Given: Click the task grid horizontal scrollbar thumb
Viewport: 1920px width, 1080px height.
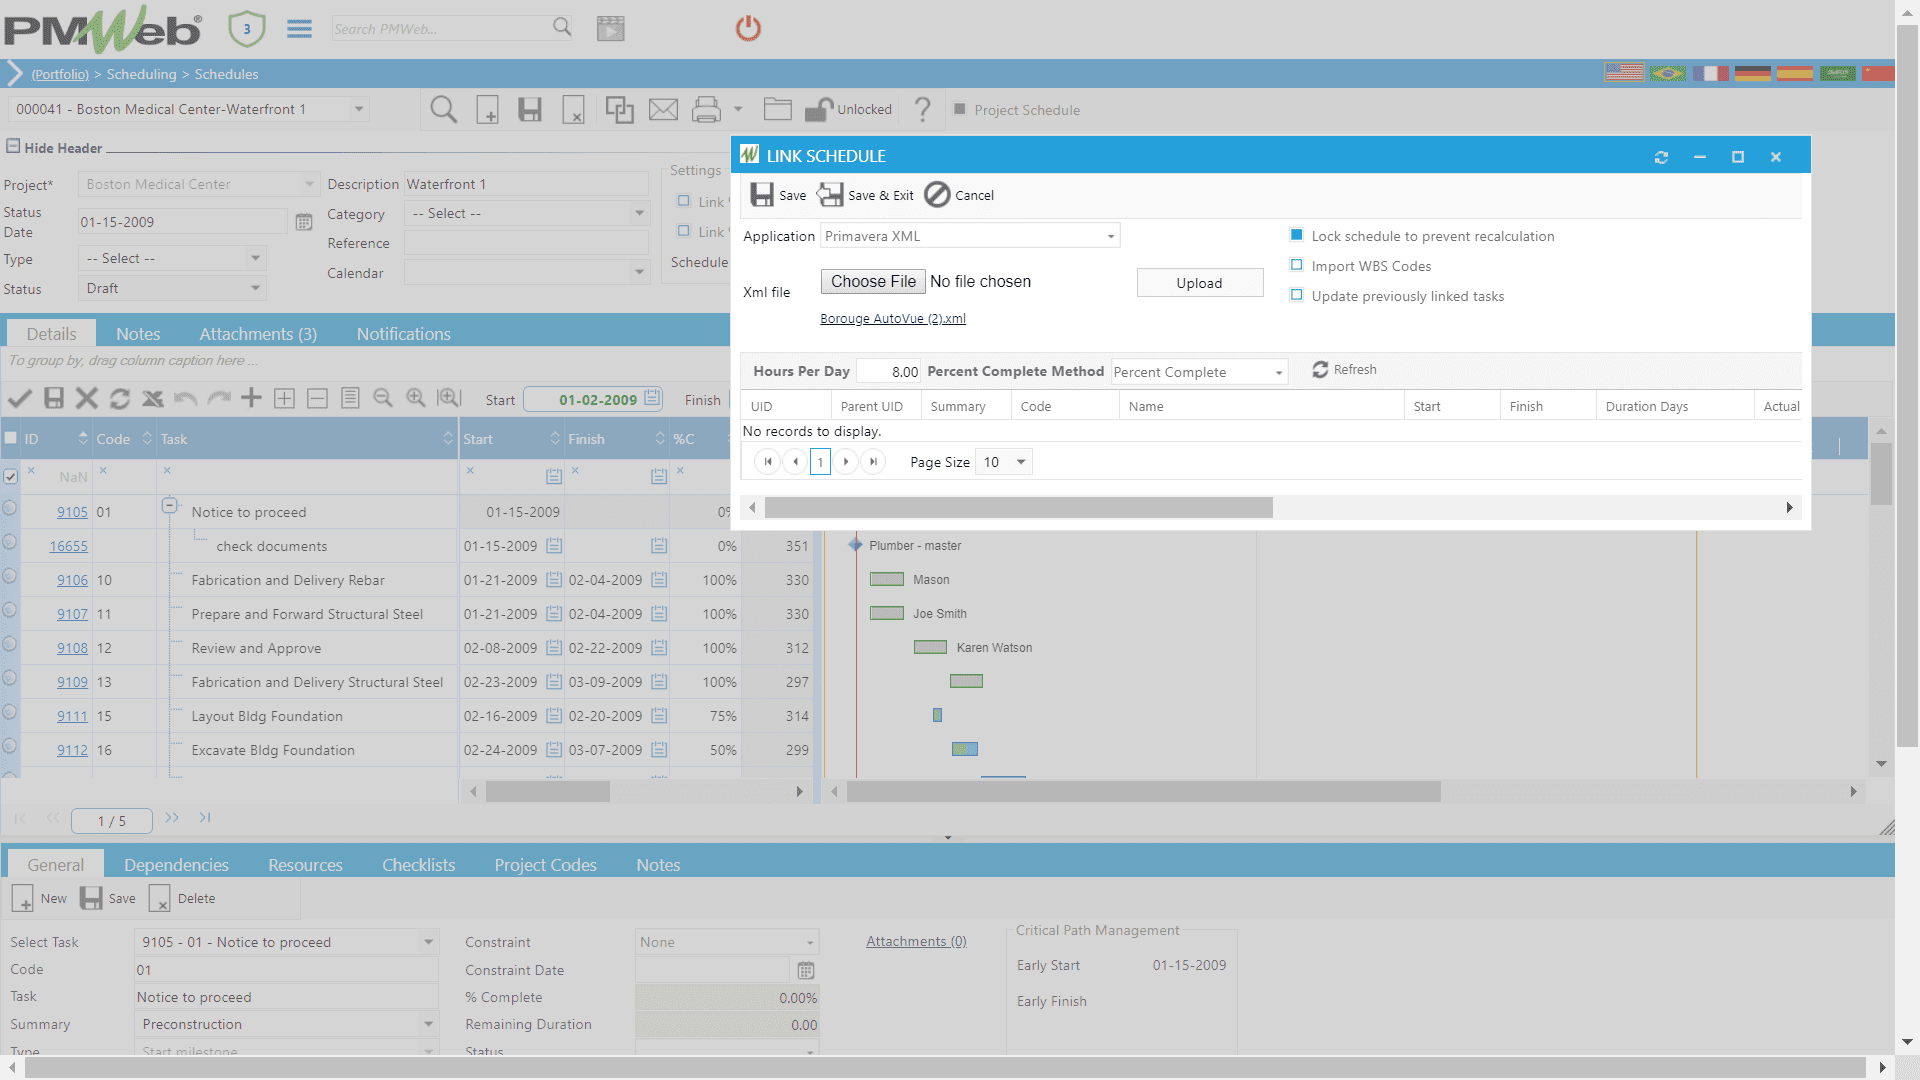Looking at the screenshot, I should click(547, 792).
